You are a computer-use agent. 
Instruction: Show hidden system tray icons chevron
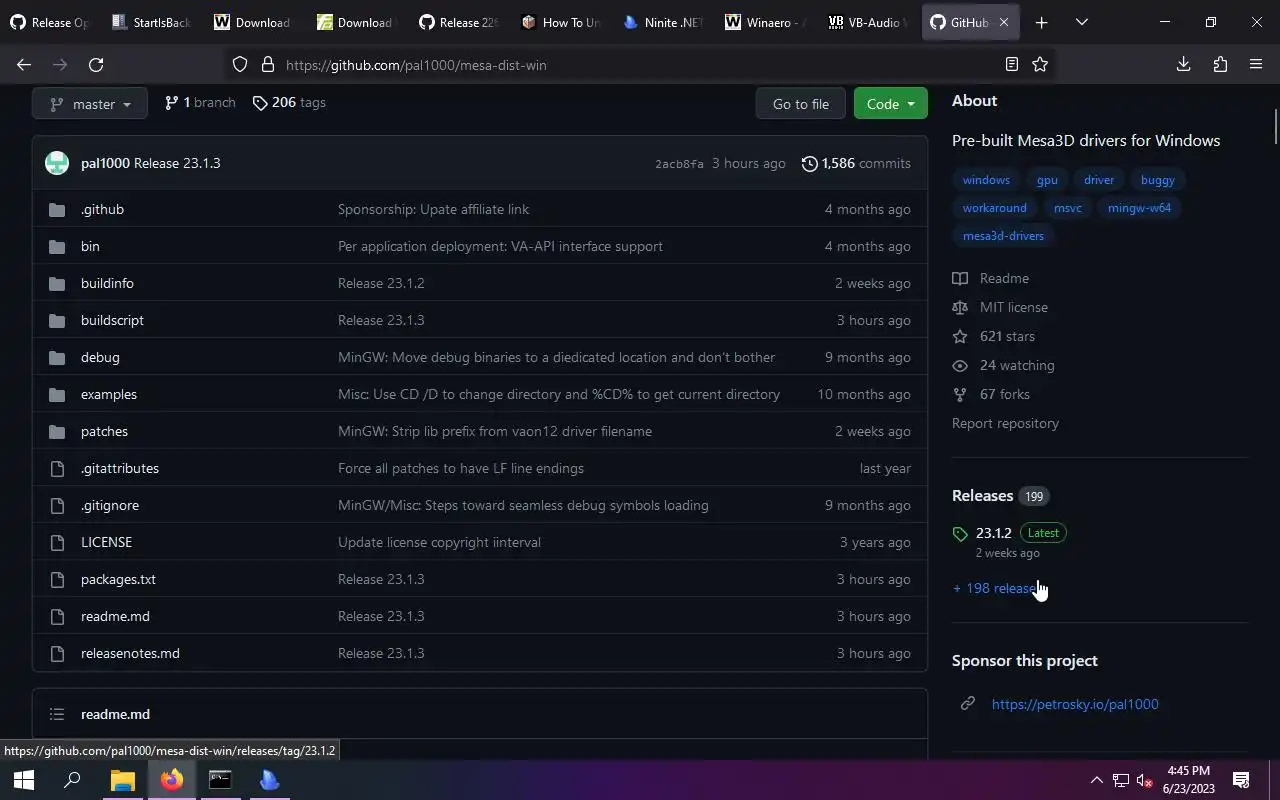pos(1096,780)
